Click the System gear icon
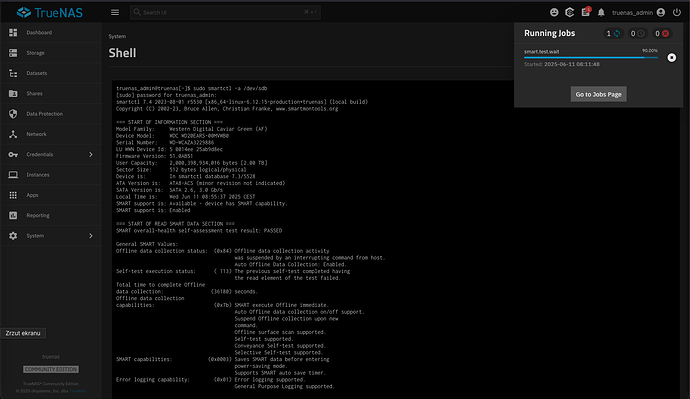Image resolution: width=690 pixels, height=399 pixels. coord(13,236)
